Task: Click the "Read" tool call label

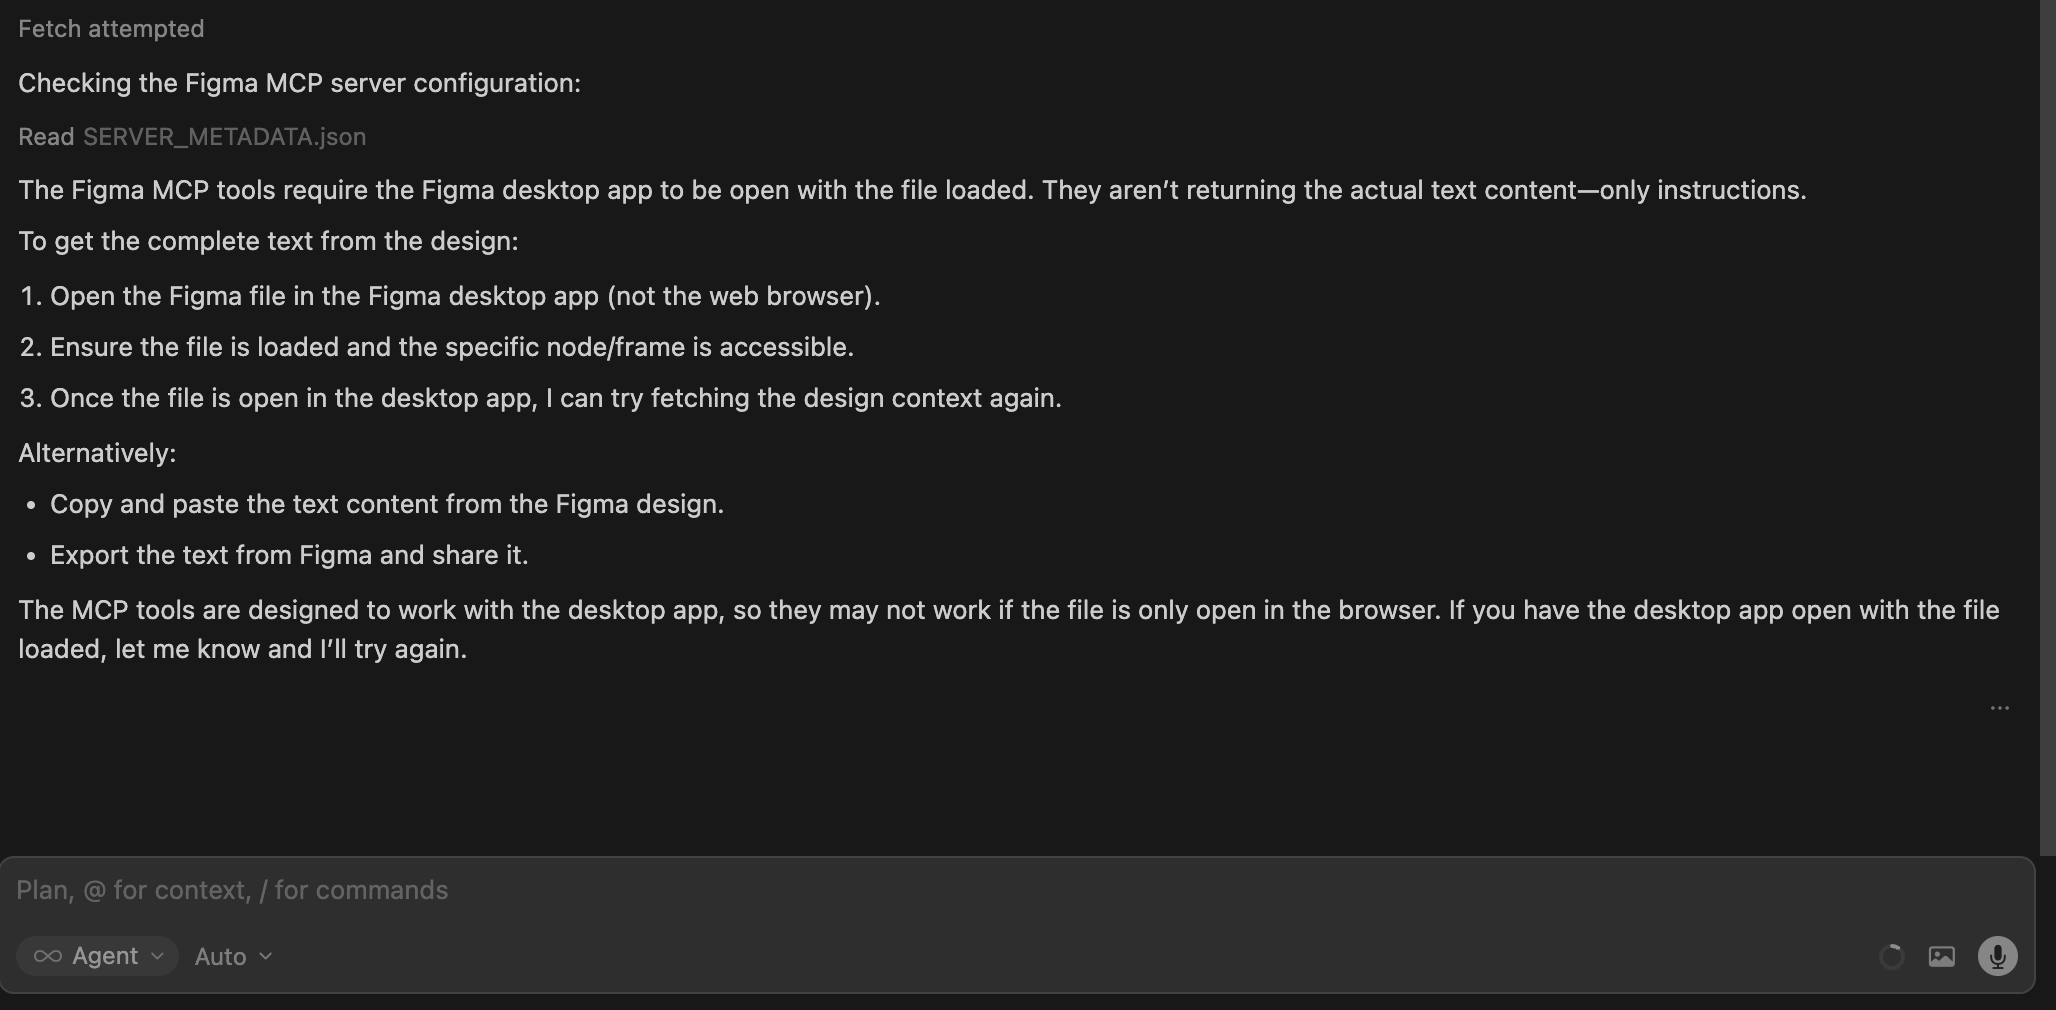Action: coord(46,137)
